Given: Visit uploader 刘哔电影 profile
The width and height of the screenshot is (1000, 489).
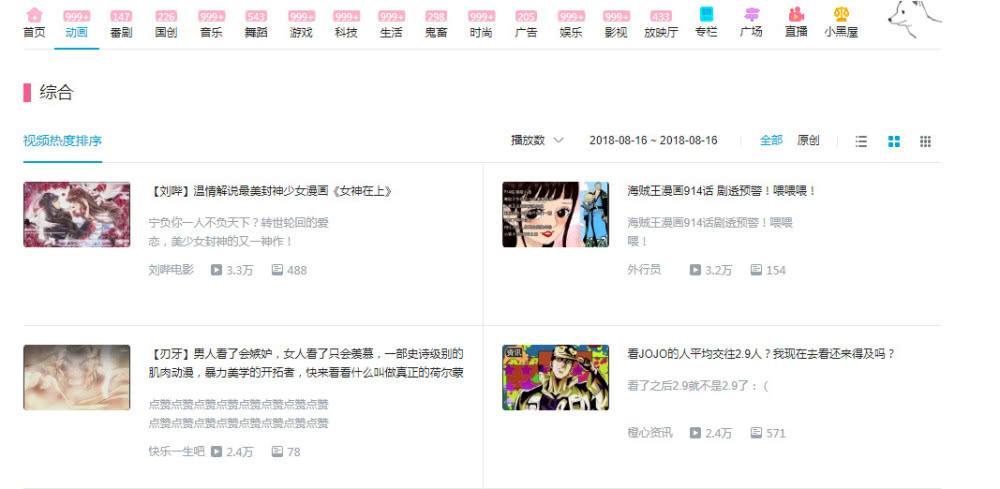Looking at the screenshot, I should [x=171, y=270].
